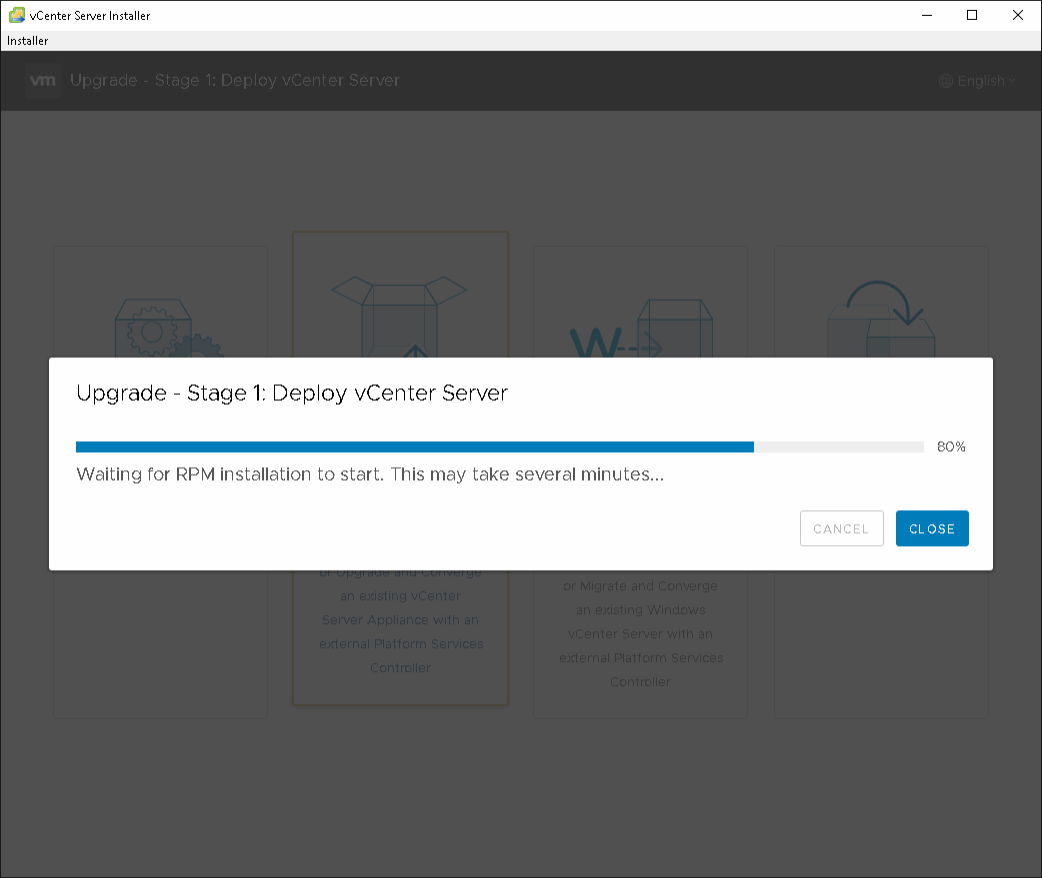This screenshot has height=878, width=1042.
Task: Click the globe icon beside English
Action: pyautogui.click(x=945, y=81)
